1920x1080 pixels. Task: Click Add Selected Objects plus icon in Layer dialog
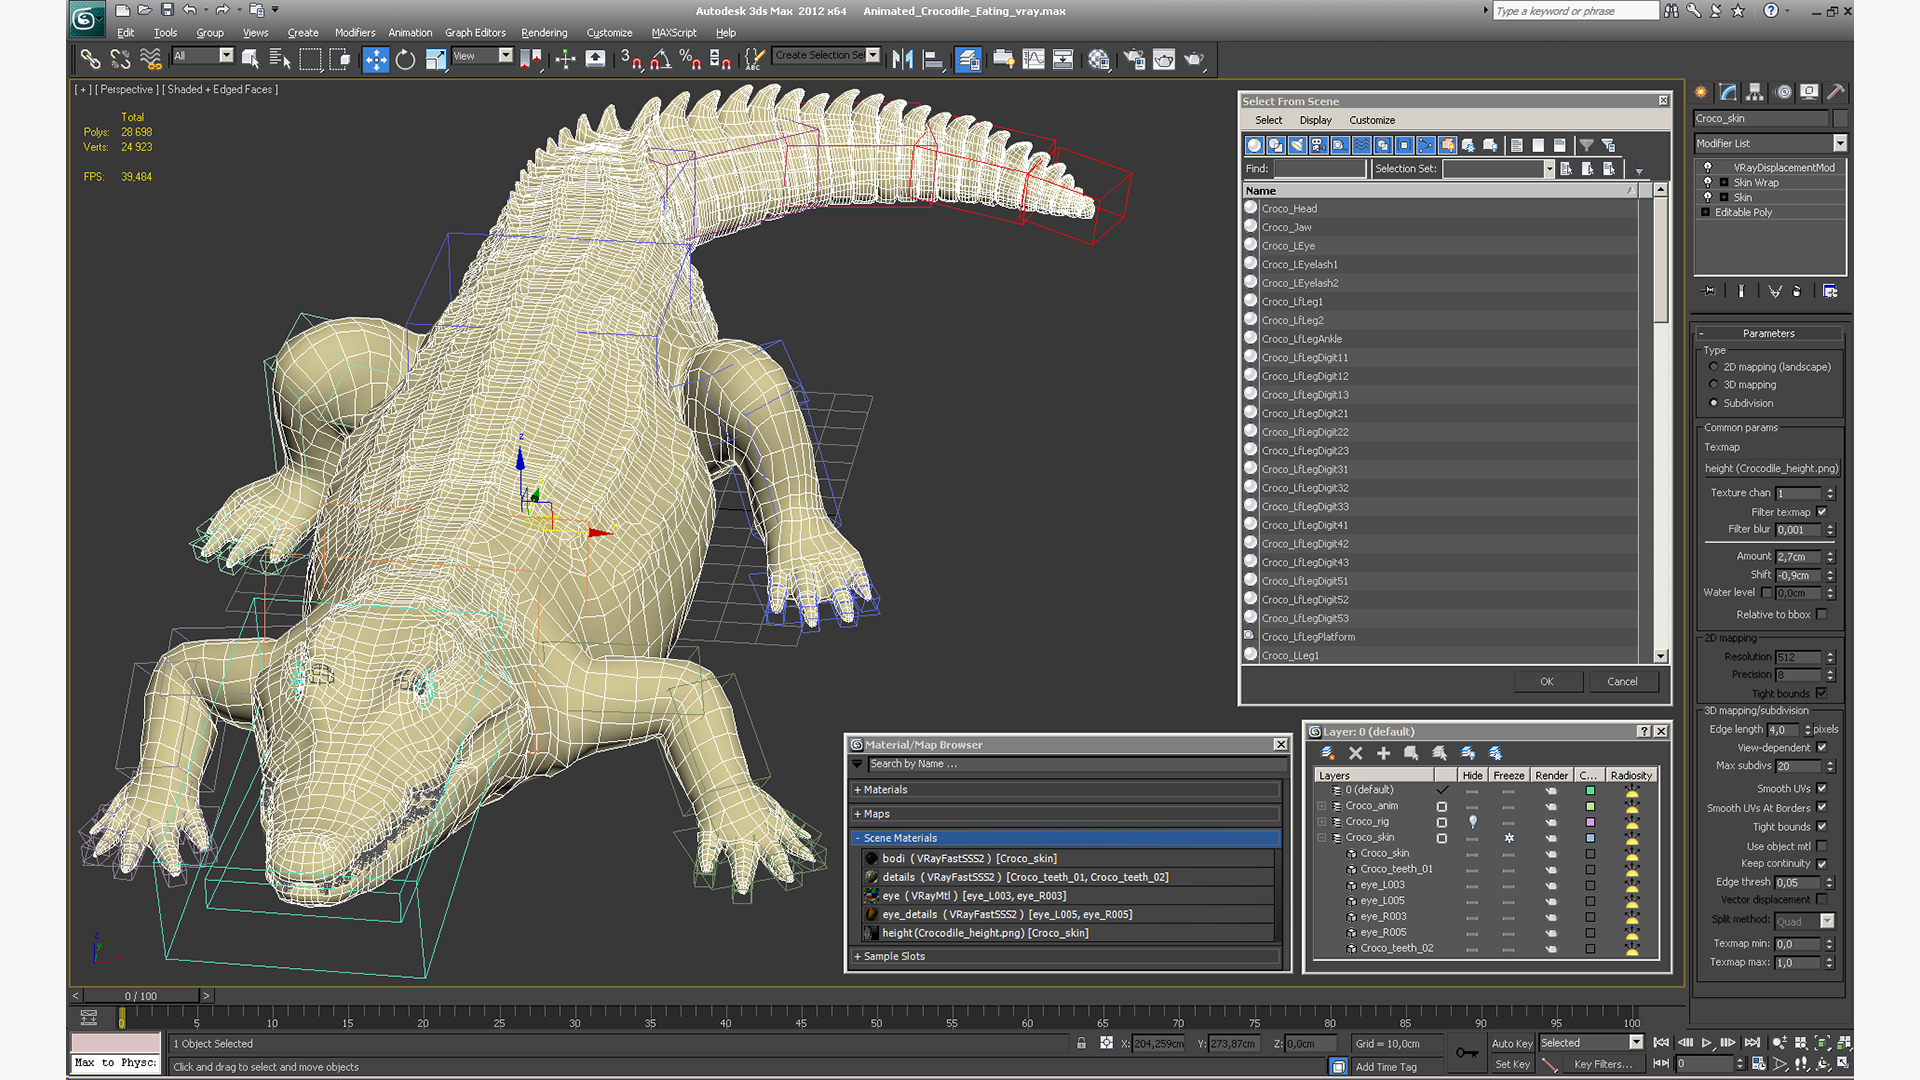[x=1384, y=753]
